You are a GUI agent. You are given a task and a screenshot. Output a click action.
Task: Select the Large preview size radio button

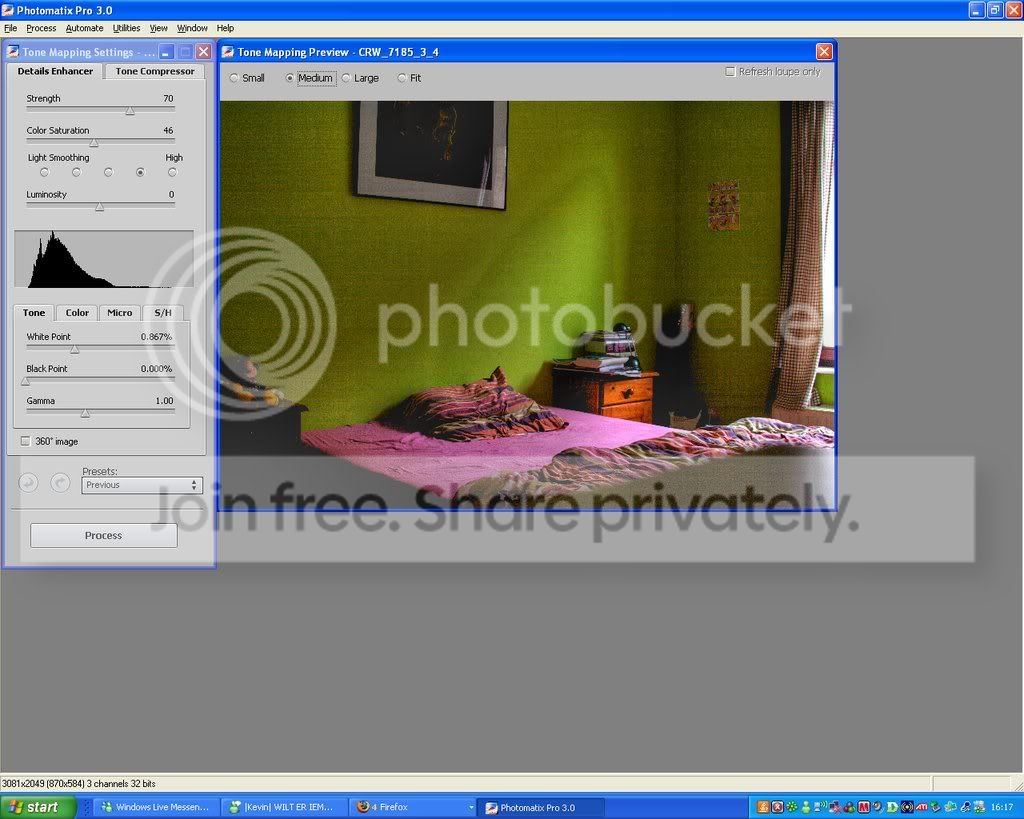[347, 78]
